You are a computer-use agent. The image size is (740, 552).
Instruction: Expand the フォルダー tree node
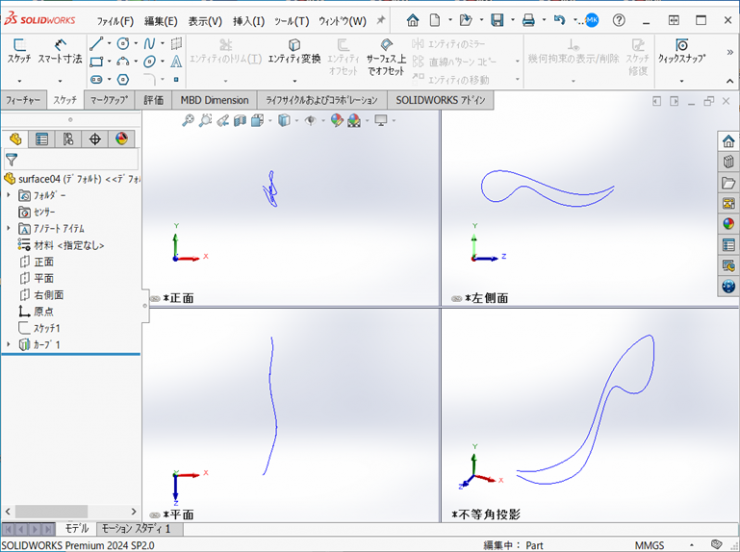(8, 195)
